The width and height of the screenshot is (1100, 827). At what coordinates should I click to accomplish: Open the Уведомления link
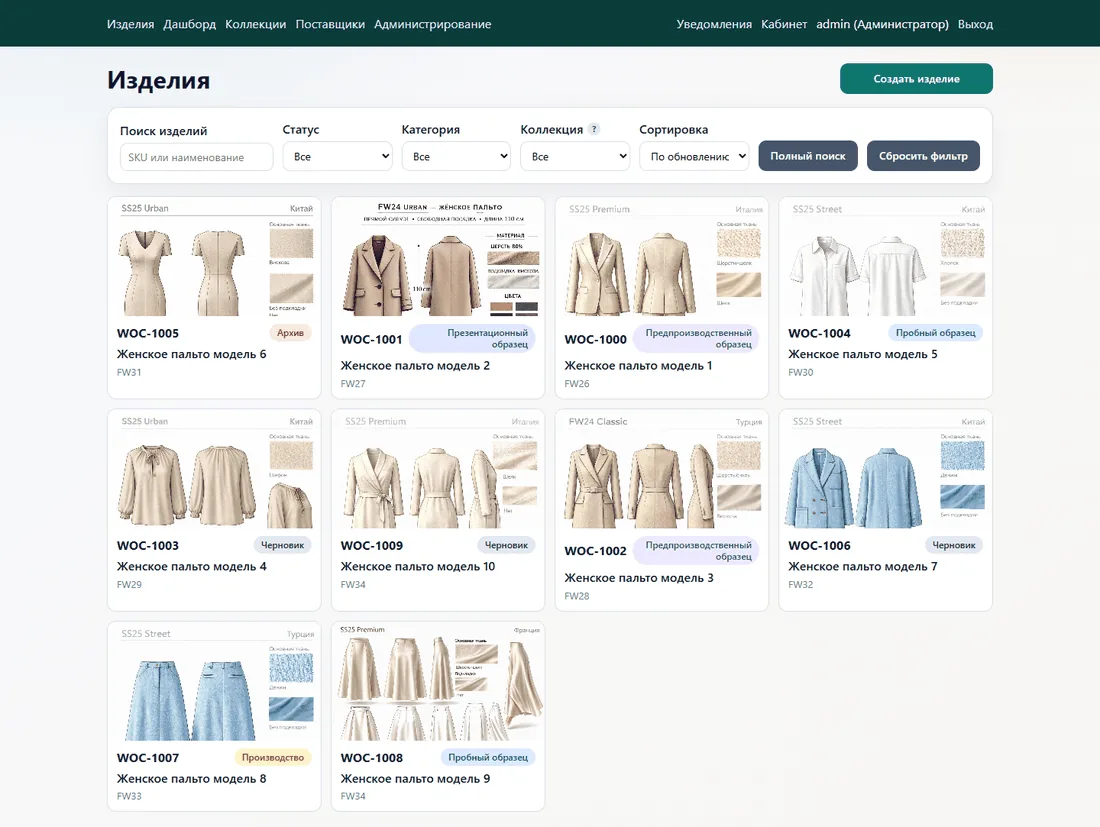(713, 24)
